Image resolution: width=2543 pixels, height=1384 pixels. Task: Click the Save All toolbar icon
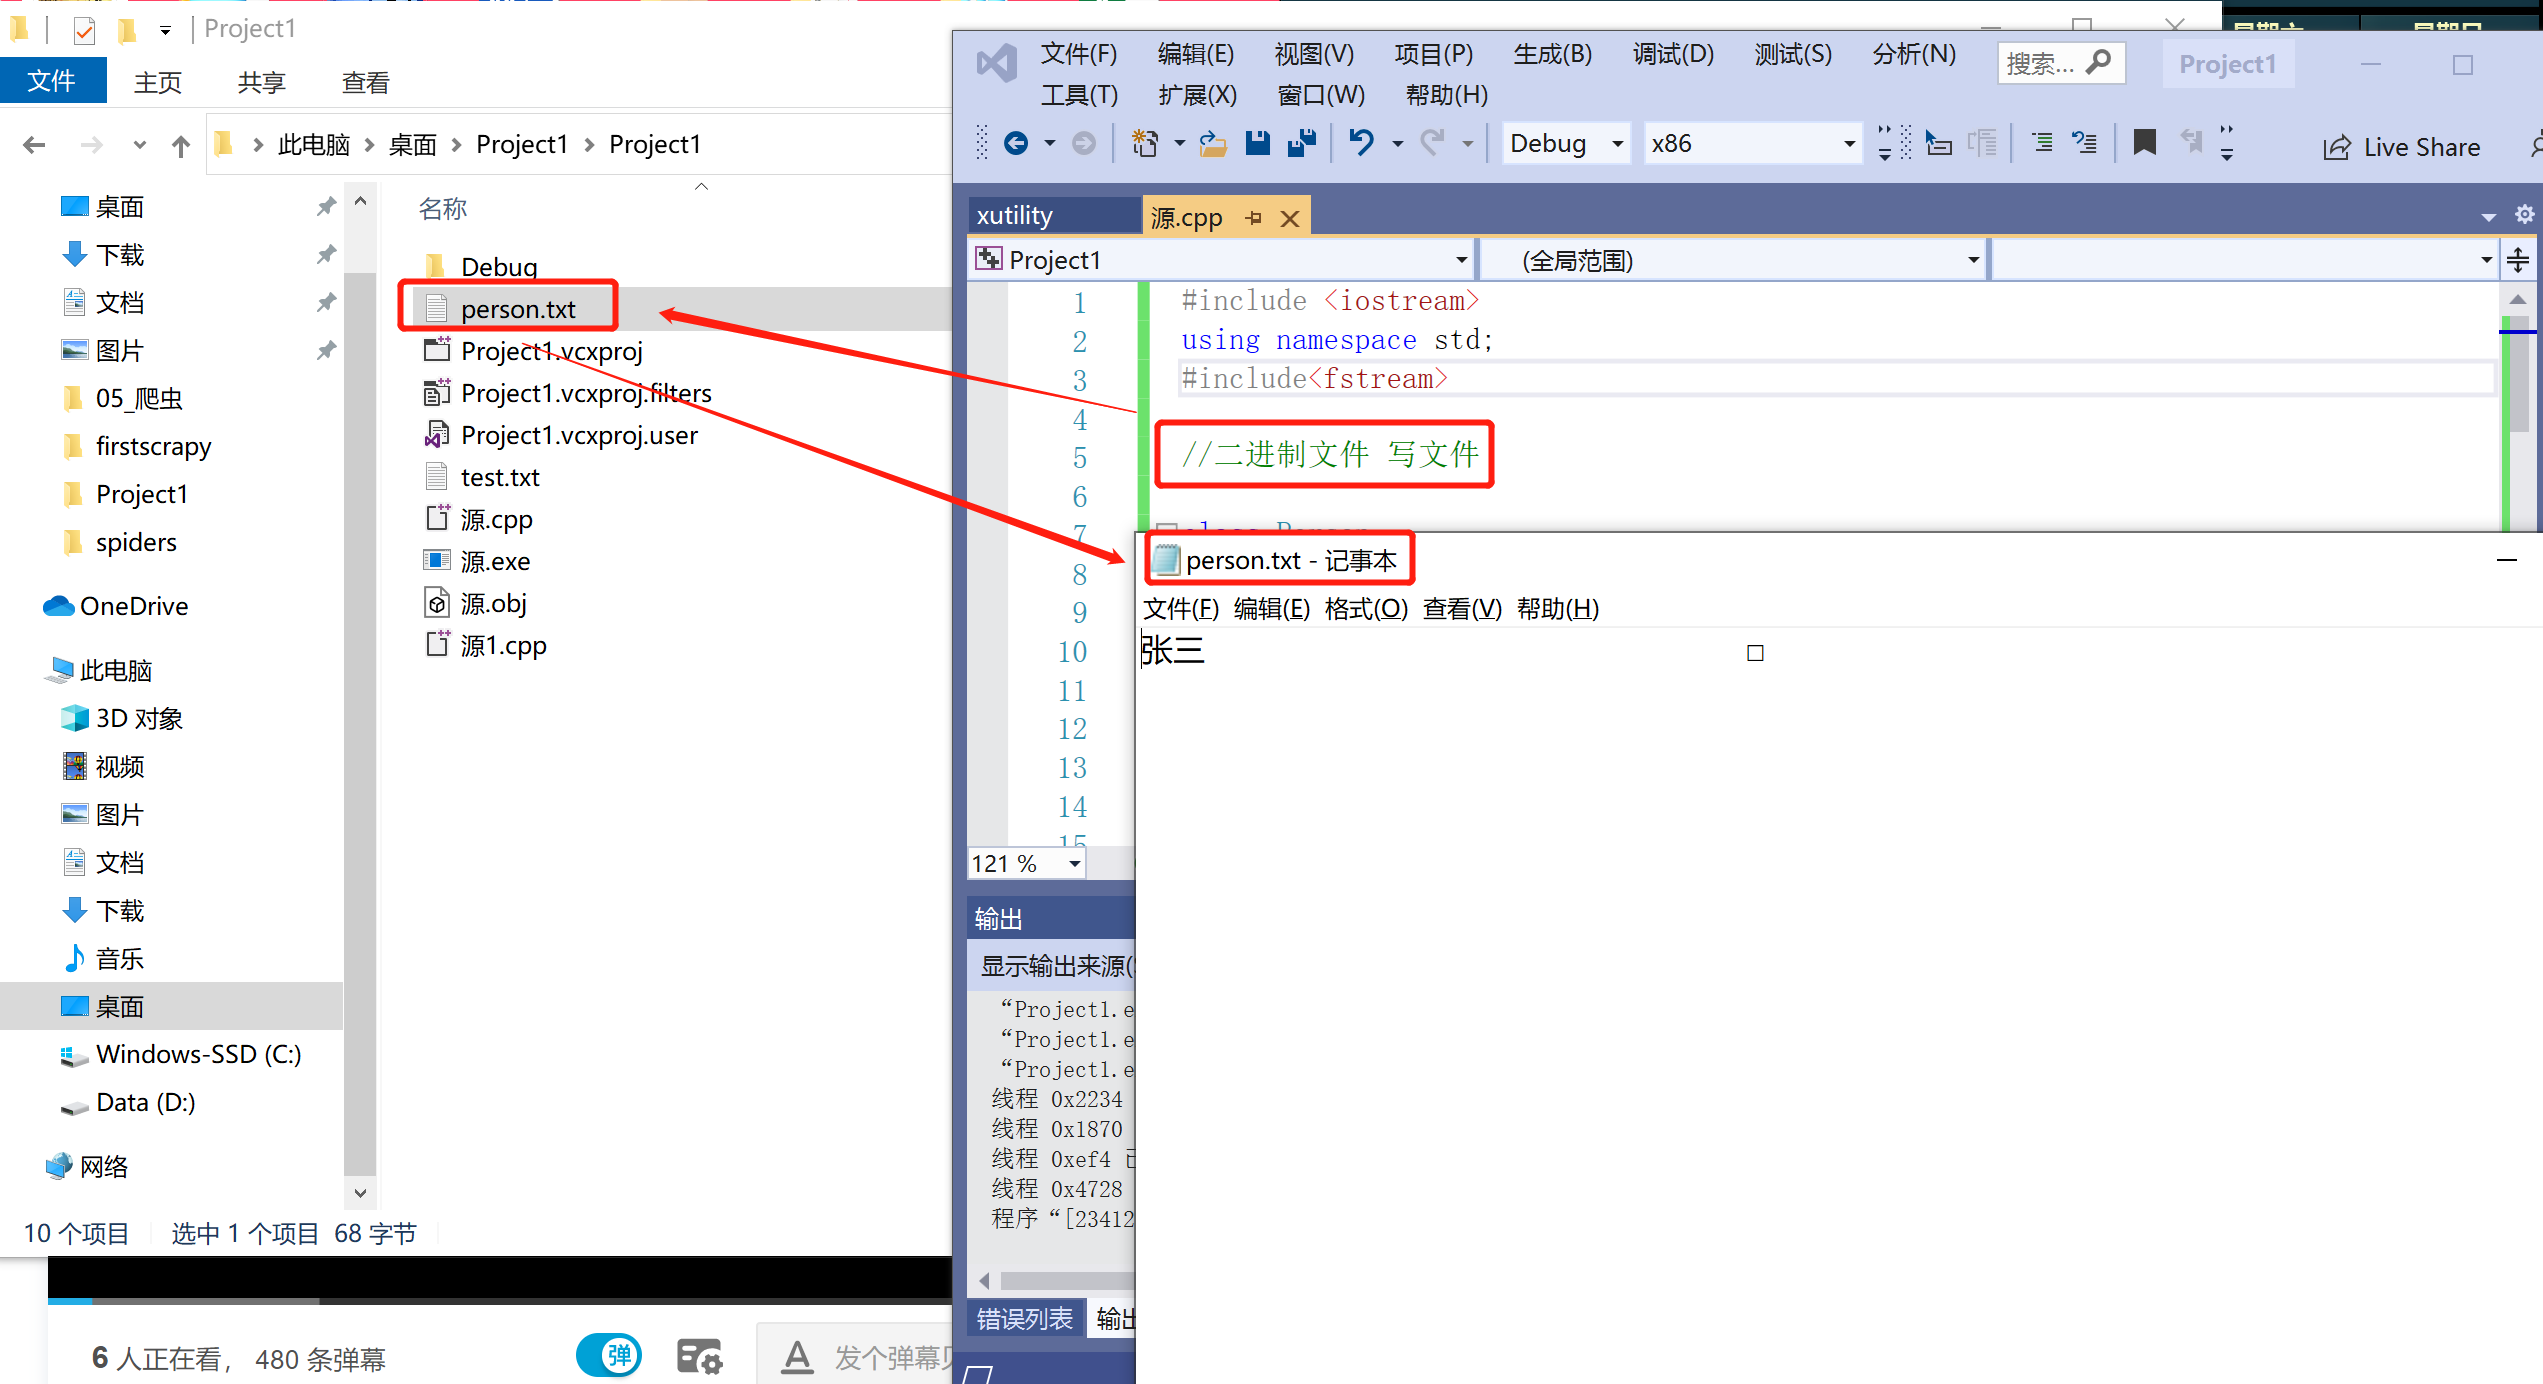(1301, 144)
